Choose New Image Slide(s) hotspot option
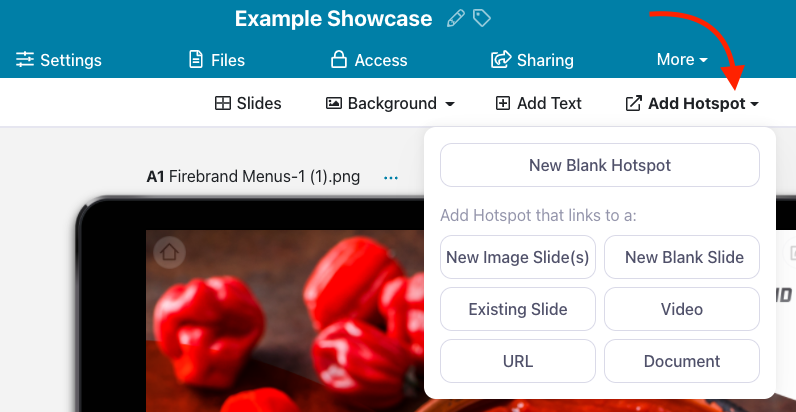The height and width of the screenshot is (412, 796). pos(518,257)
